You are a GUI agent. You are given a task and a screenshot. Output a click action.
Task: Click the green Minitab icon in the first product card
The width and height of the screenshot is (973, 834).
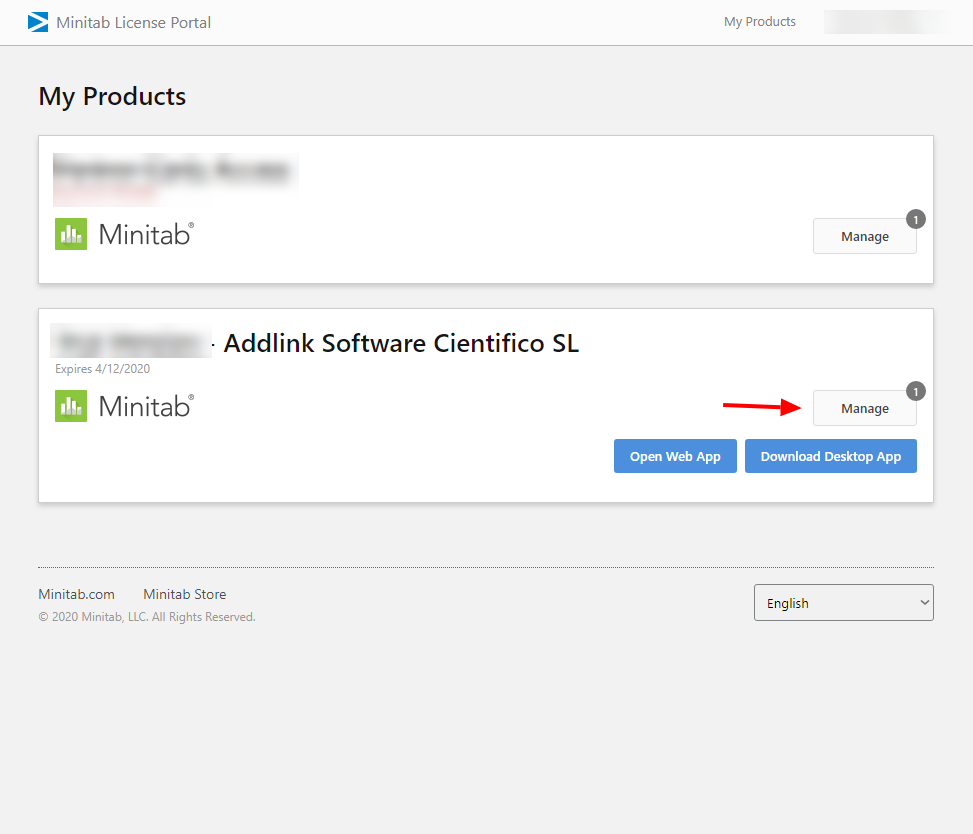tap(71, 234)
